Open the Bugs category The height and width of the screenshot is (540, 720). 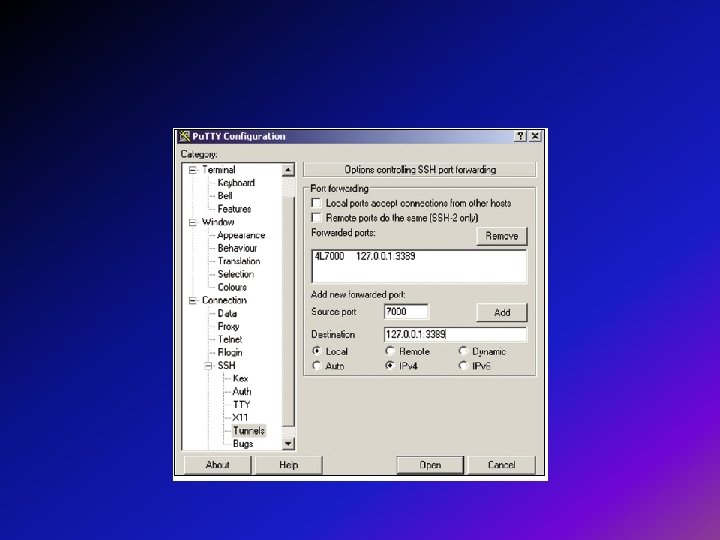click(243, 444)
